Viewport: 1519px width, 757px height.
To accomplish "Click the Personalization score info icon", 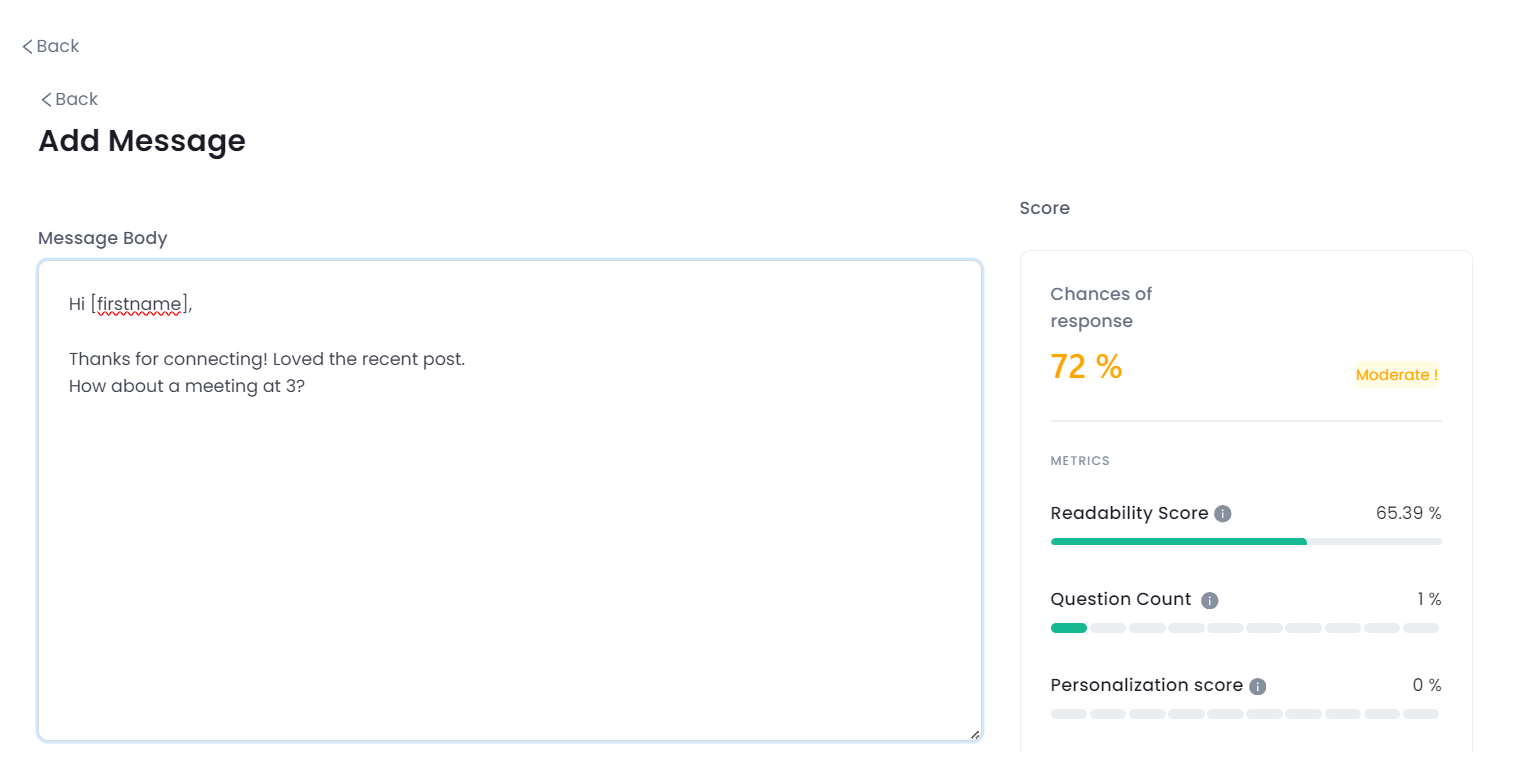I will [1258, 686].
